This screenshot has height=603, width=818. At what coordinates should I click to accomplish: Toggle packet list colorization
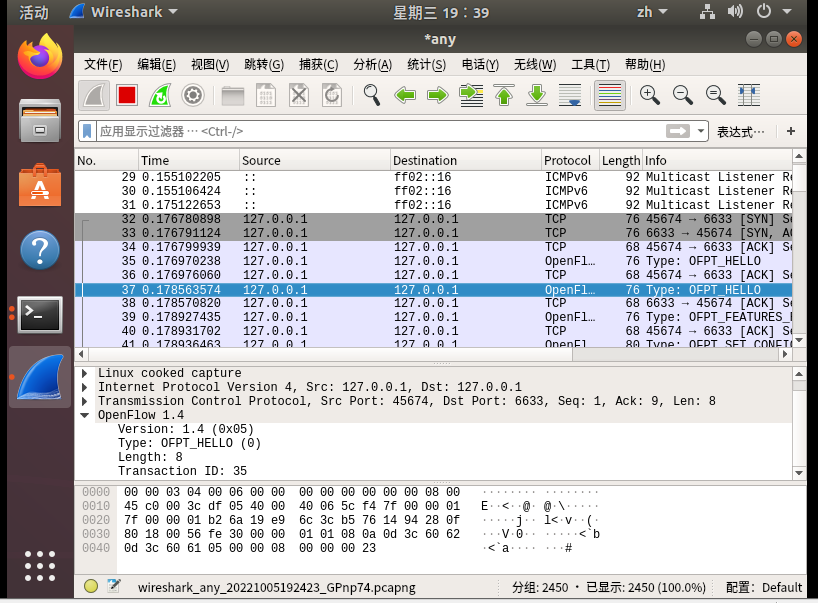610,95
